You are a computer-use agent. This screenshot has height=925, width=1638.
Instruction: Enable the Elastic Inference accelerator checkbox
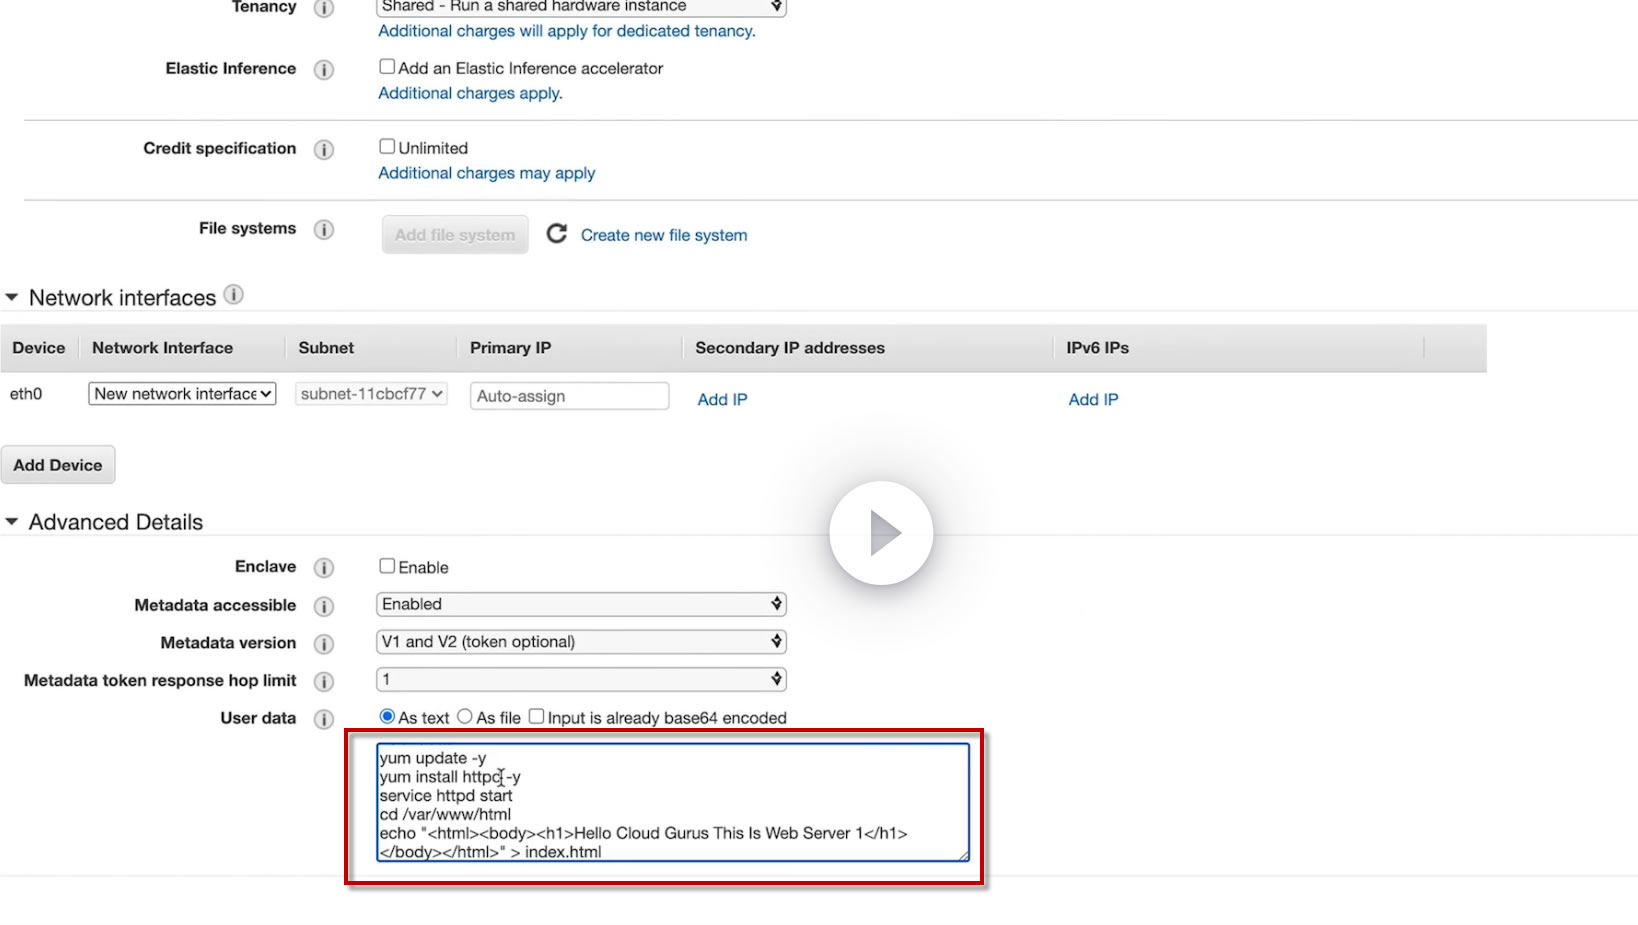point(387,67)
